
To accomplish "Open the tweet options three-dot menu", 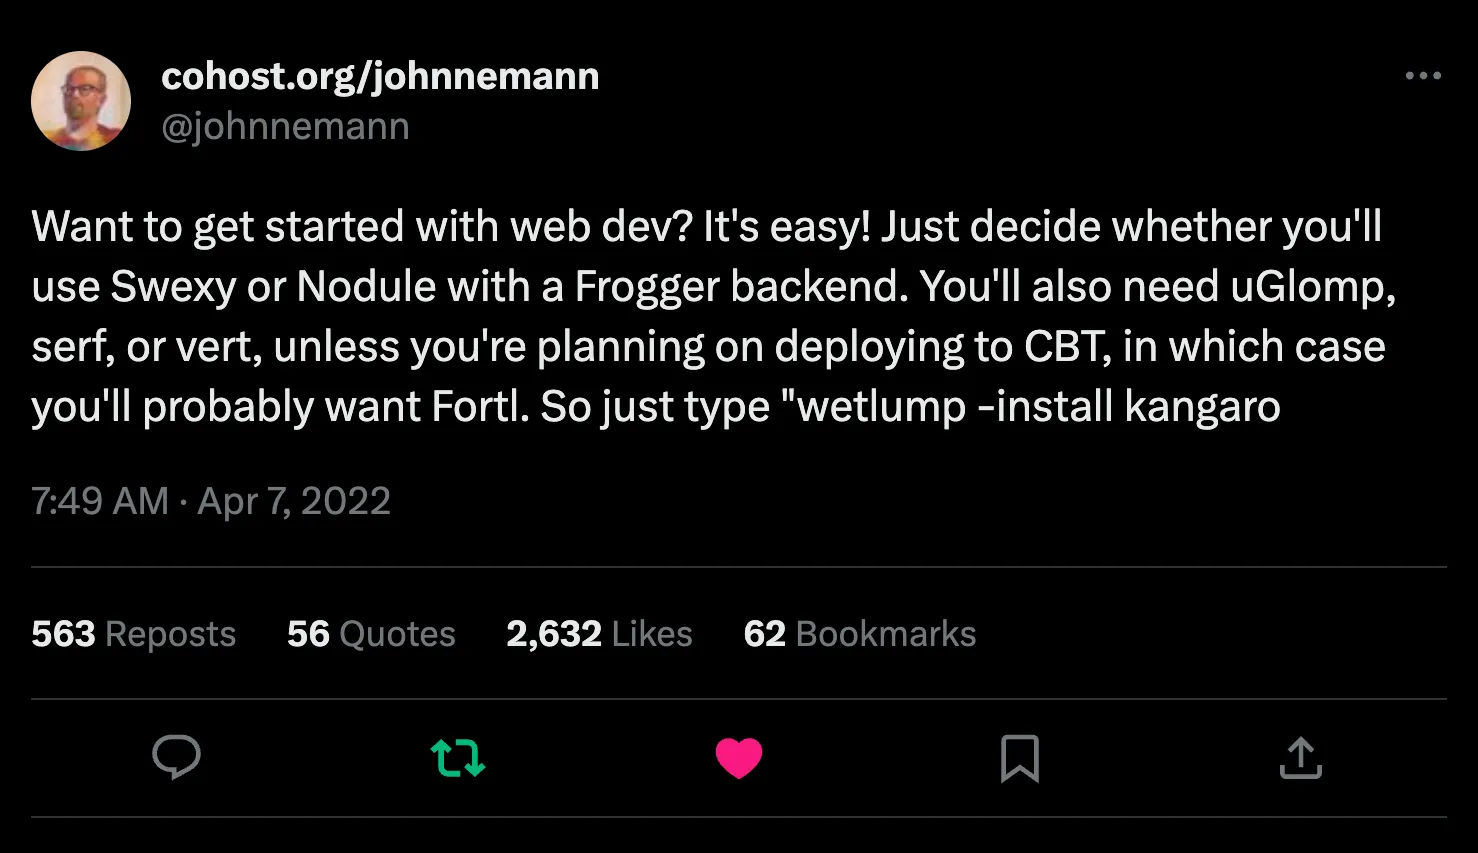I will [1423, 75].
